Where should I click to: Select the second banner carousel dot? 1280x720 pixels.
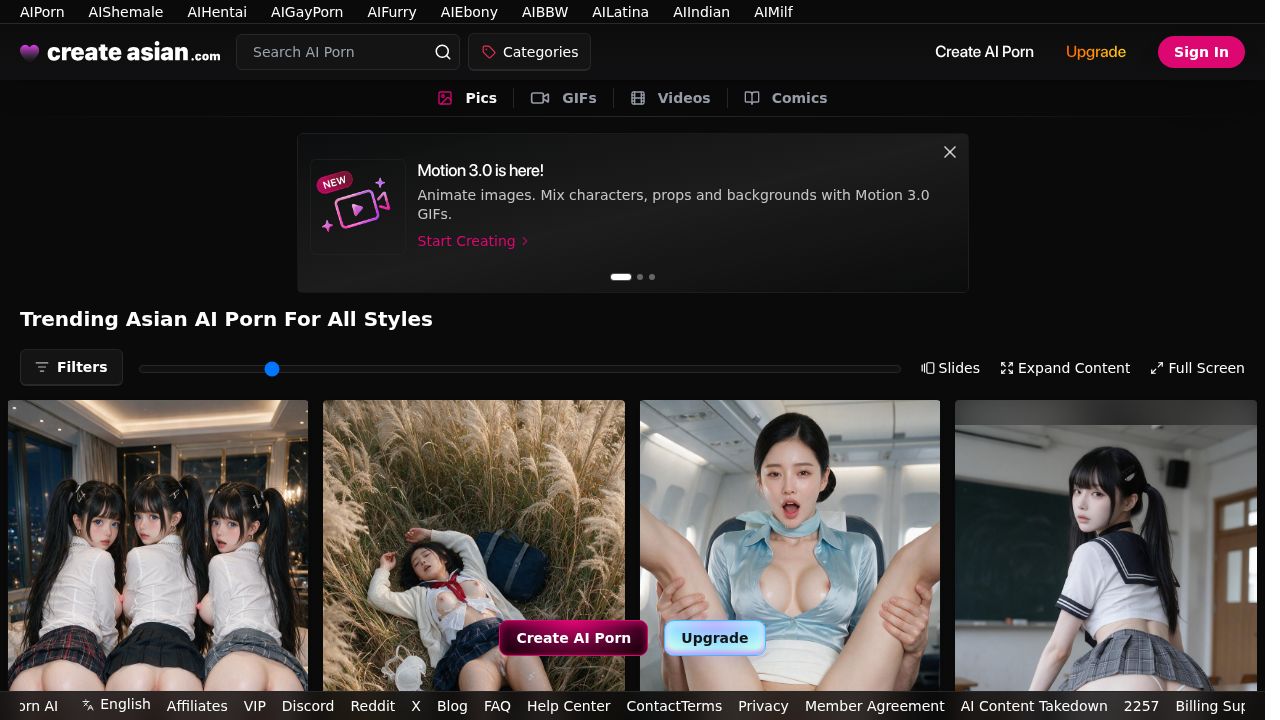click(x=640, y=277)
